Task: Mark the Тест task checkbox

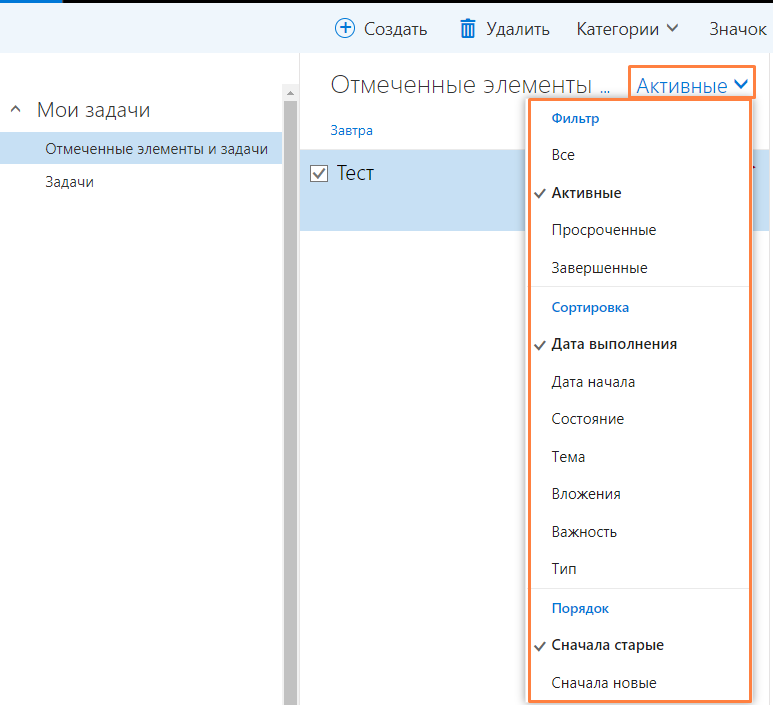Action: (320, 174)
